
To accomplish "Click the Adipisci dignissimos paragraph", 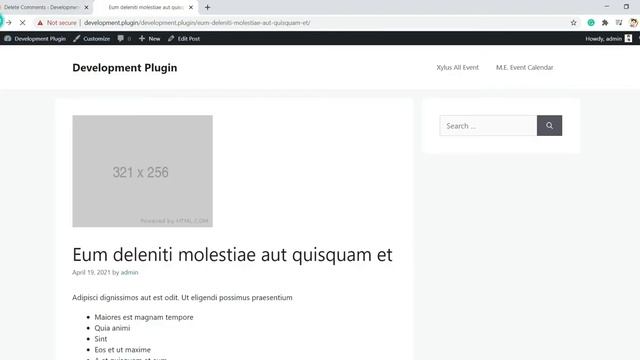I will [x=182, y=298].
